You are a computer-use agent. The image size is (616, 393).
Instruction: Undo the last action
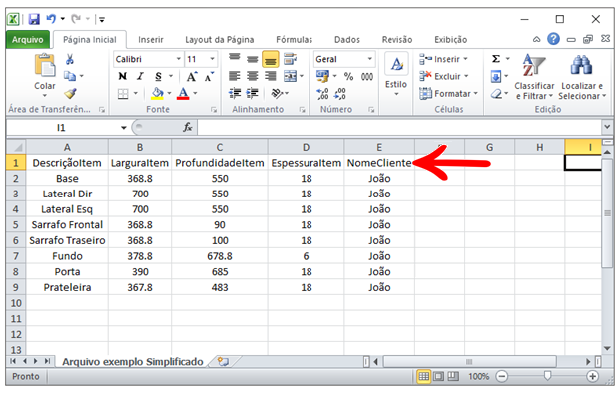pyautogui.click(x=51, y=18)
